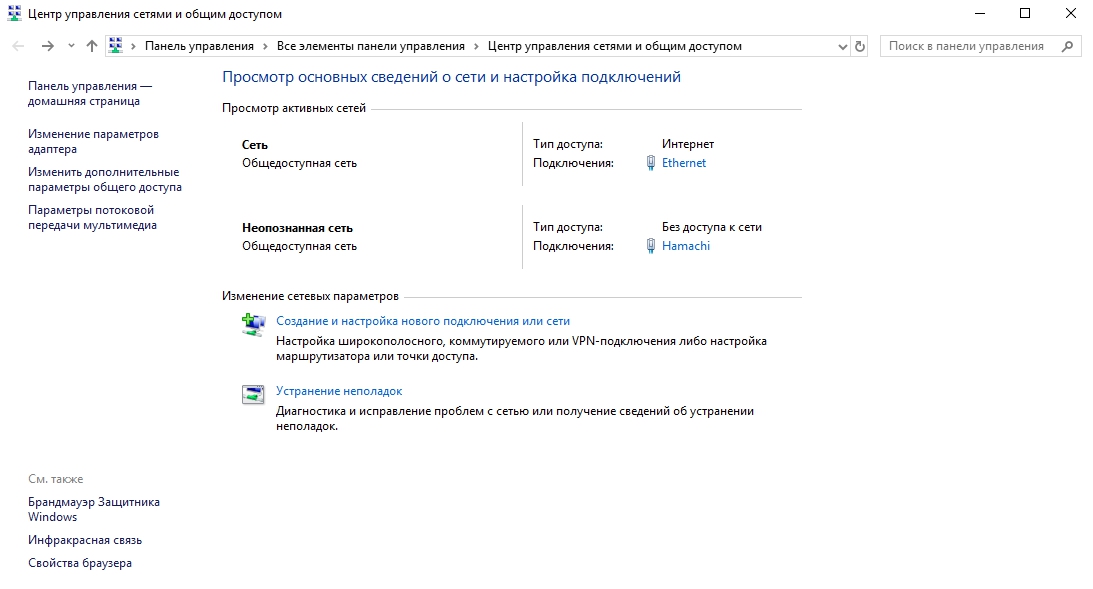Open Изменить дополнительные параметры общего доступа
Screen dimensions: 1093x589
click(104, 179)
